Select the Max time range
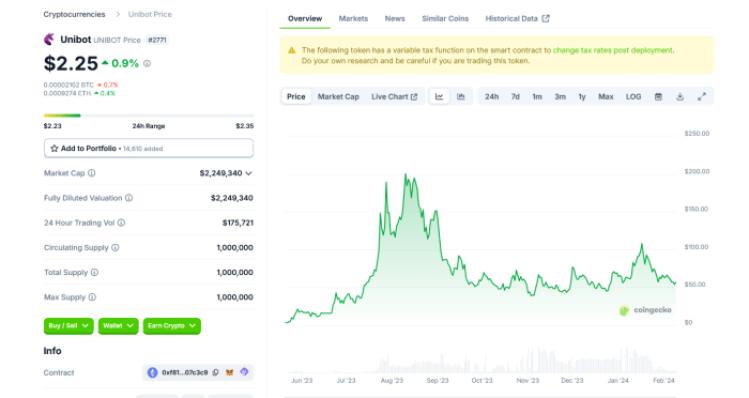Viewport: 749px width, 398px height. coord(606,97)
